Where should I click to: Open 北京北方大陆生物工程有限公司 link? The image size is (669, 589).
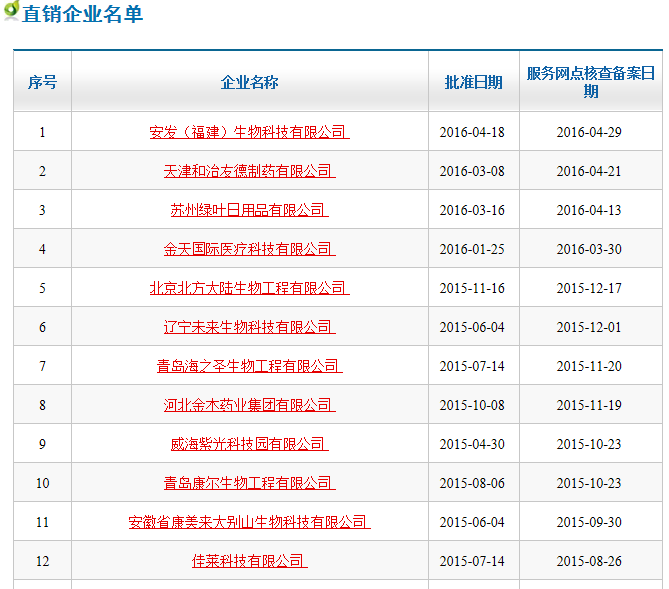[250, 288]
